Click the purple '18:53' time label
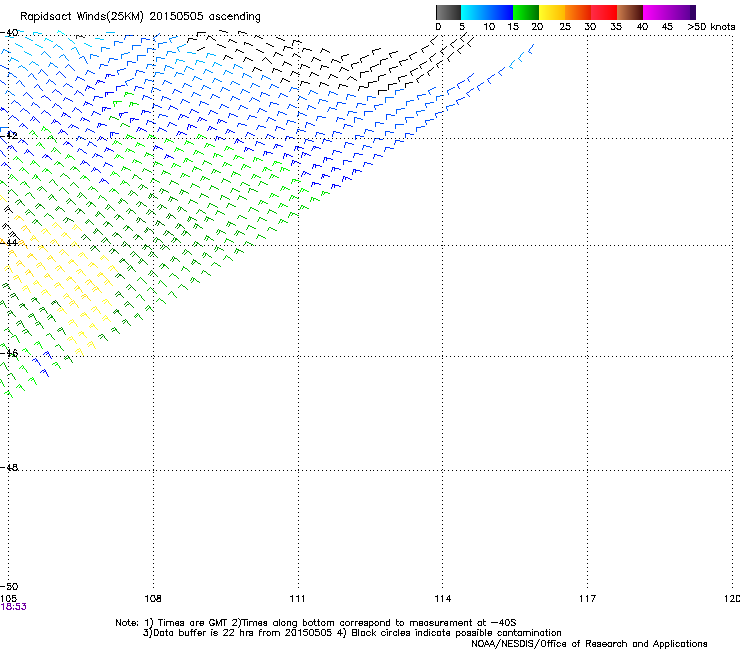This screenshot has height=650, width=740. pyautogui.click(x=13, y=607)
